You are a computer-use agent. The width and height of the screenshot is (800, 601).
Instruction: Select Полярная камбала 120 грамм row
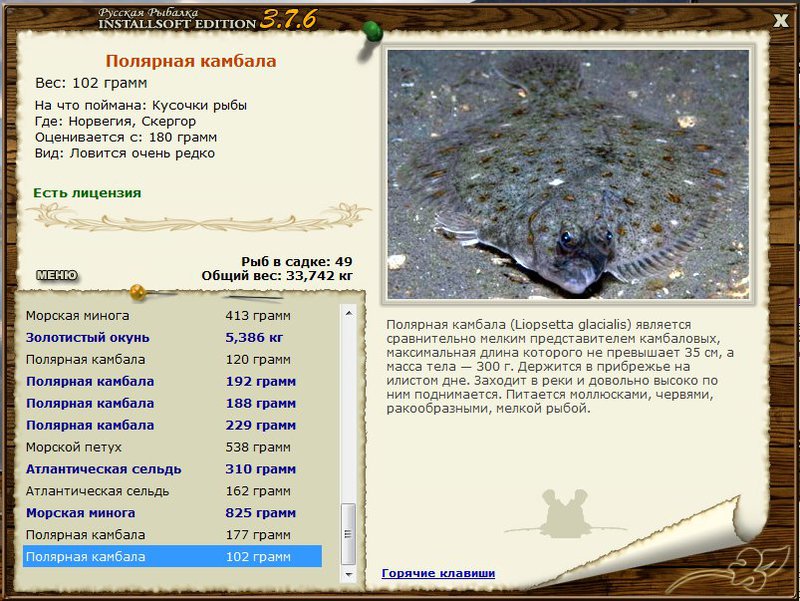click(x=172, y=360)
